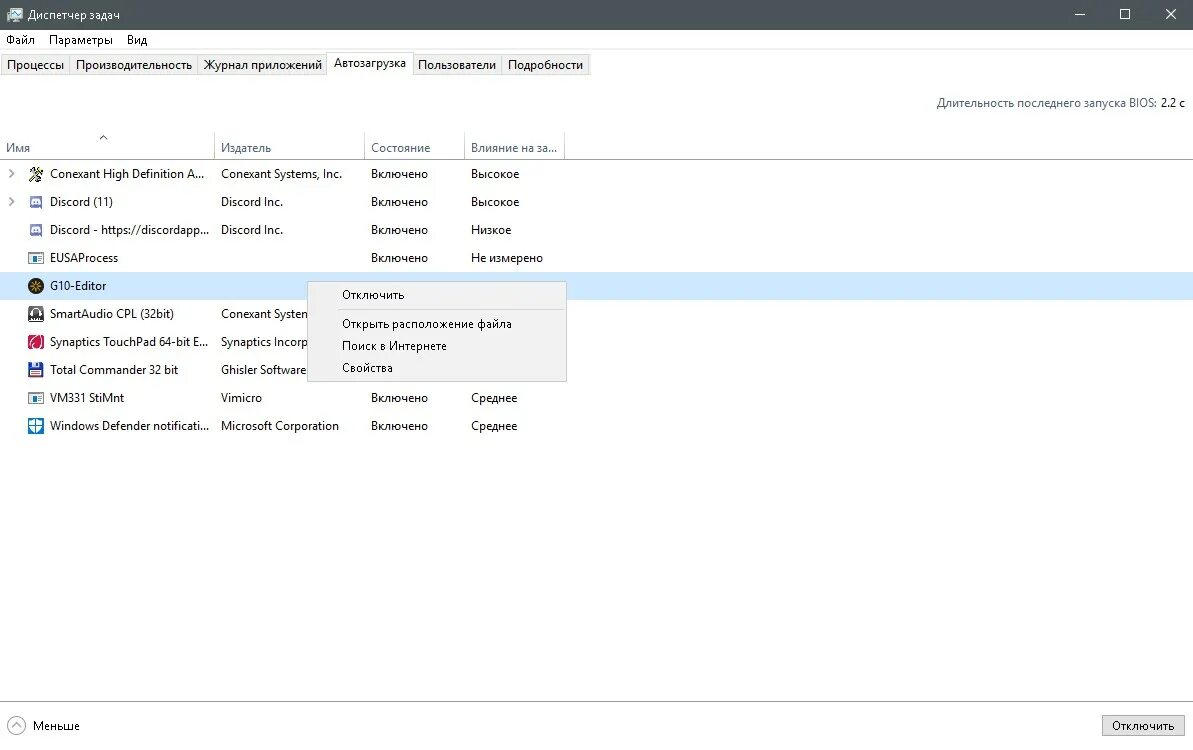Click the Task Manager title bar icon
1193x750 pixels.
(14, 14)
